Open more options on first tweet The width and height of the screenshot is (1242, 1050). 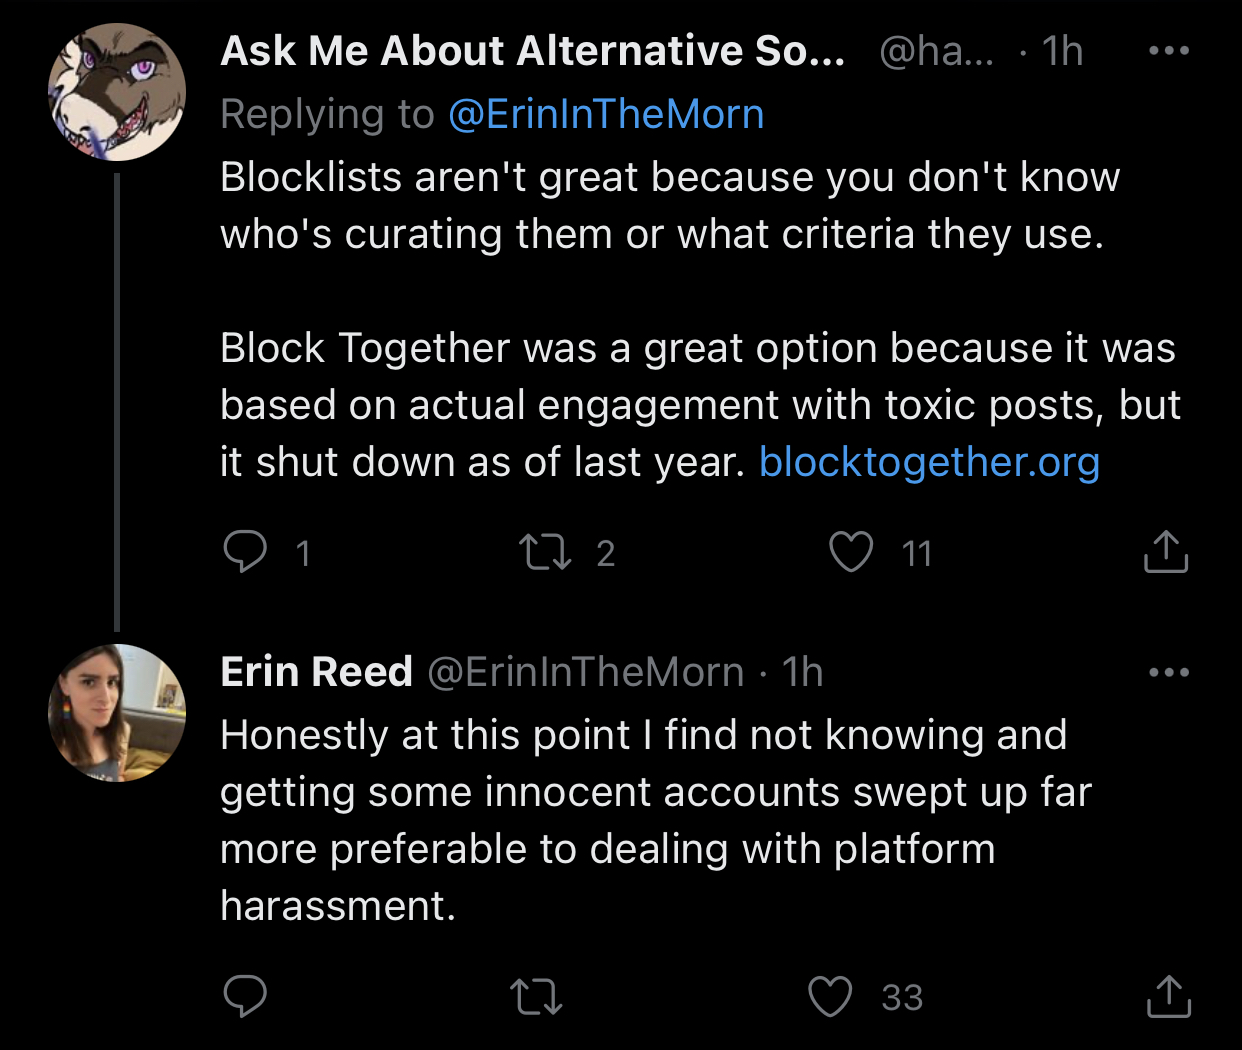click(1168, 51)
